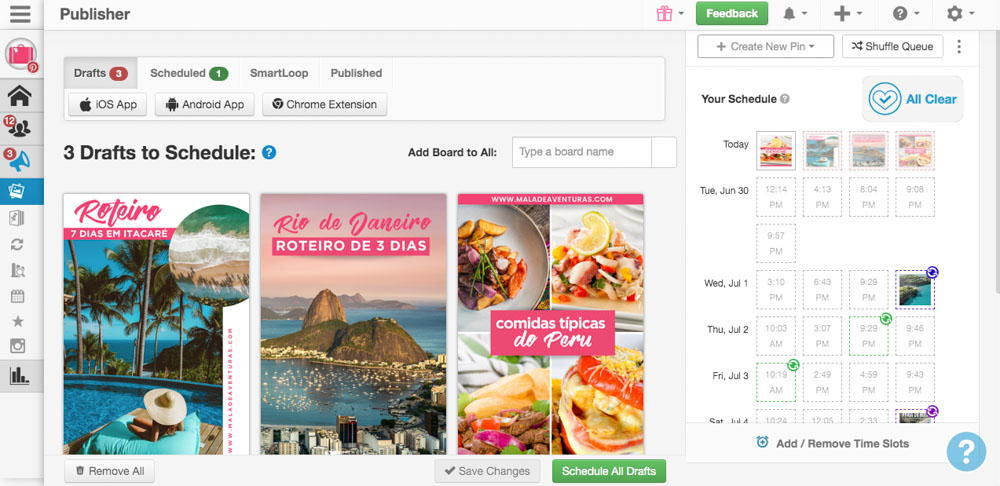
Task: Open the Instagram sidebar icon
Action: tap(17, 346)
